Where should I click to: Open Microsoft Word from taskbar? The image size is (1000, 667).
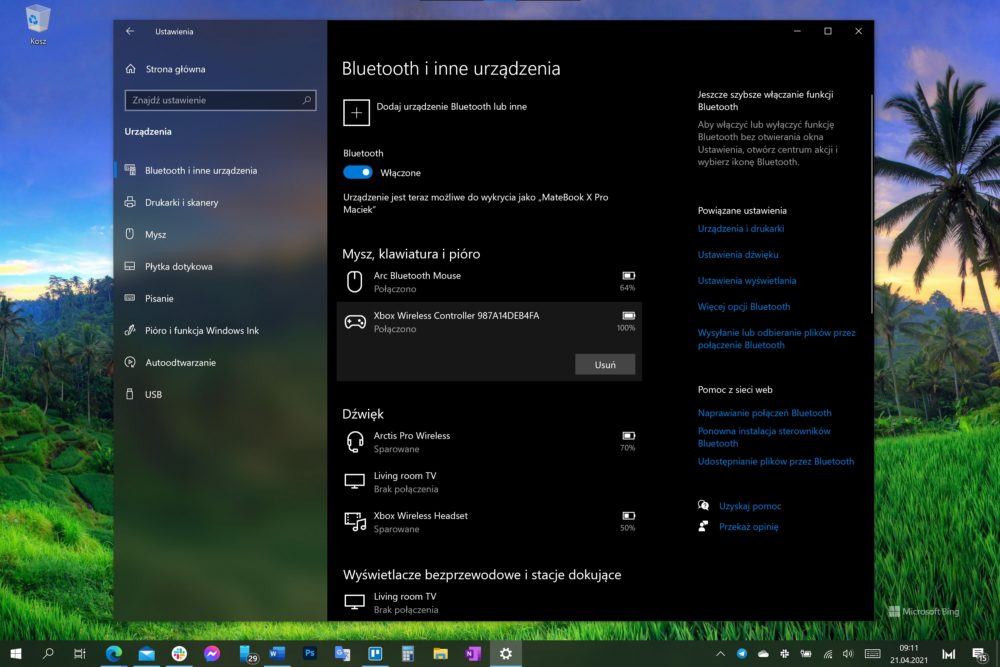click(x=277, y=654)
